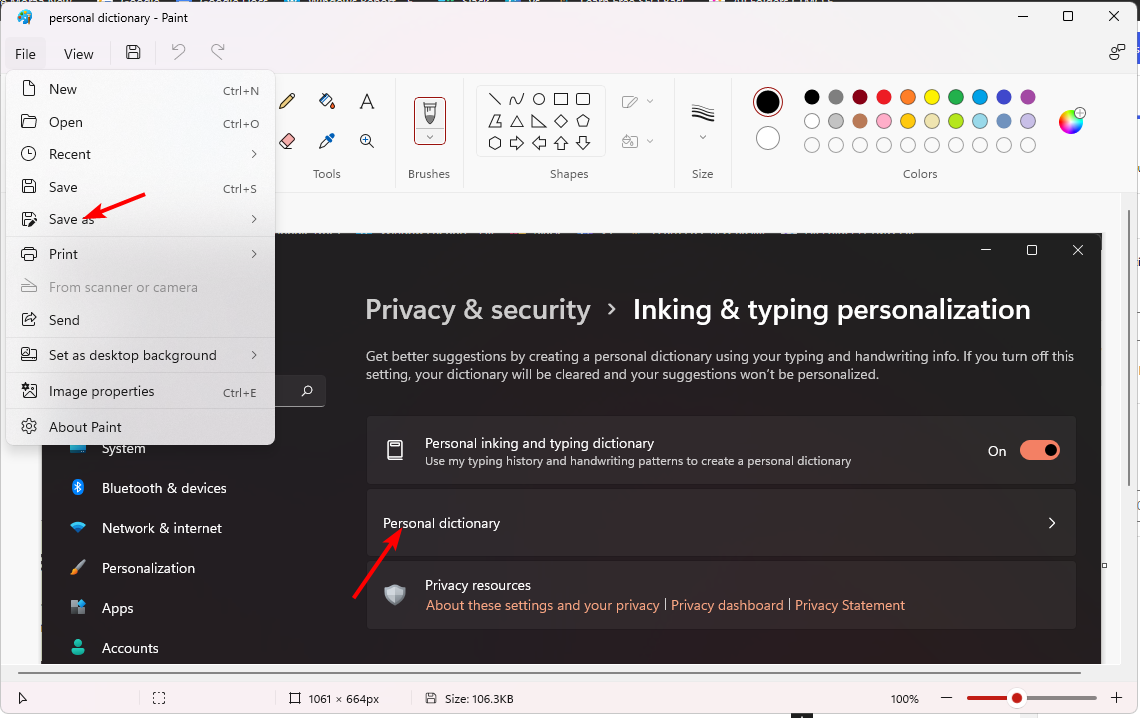Choose the Triangle shape
This screenshot has height=718, width=1140.
point(516,121)
